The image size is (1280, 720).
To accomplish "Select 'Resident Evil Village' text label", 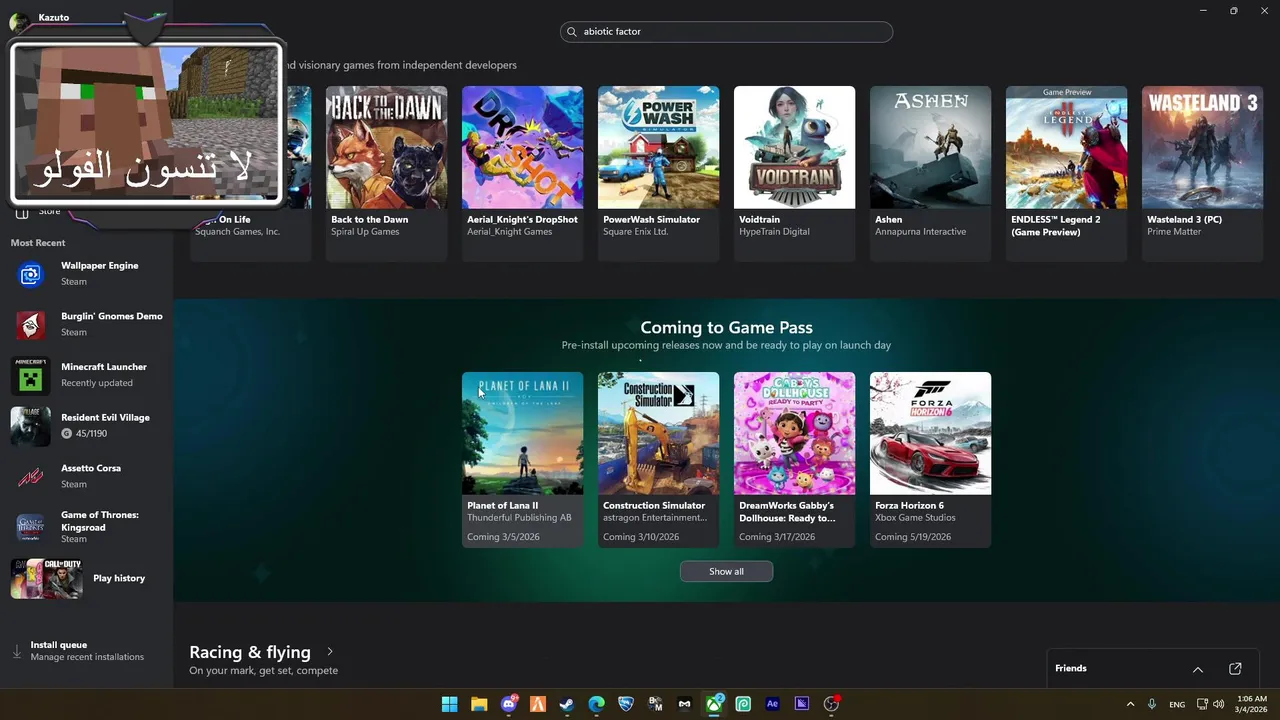I will click(x=105, y=418).
